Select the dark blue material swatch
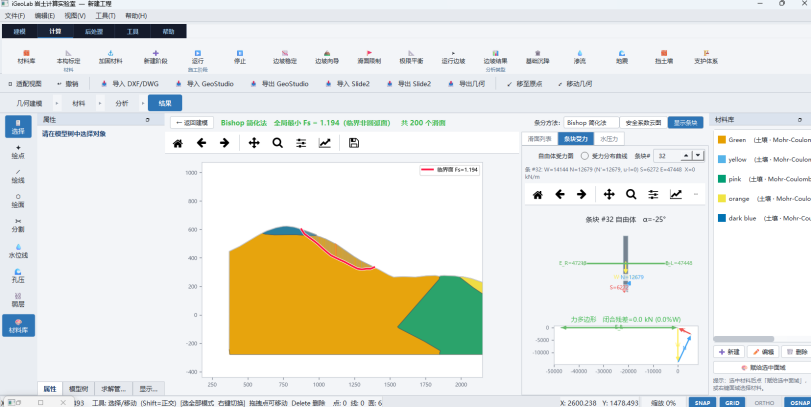Viewport: 812px width, 408px height. 722,218
